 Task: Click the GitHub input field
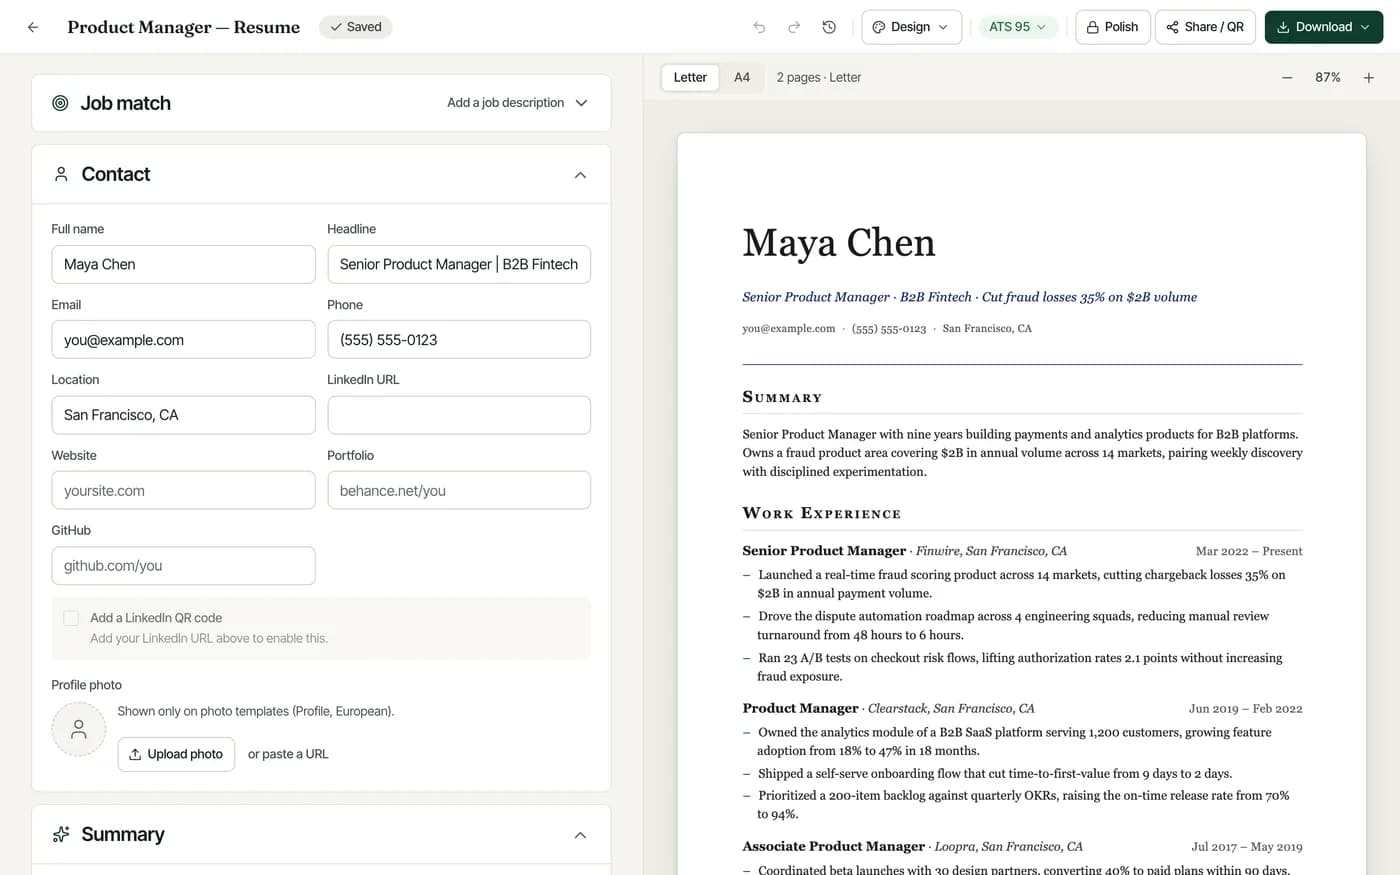point(183,566)
